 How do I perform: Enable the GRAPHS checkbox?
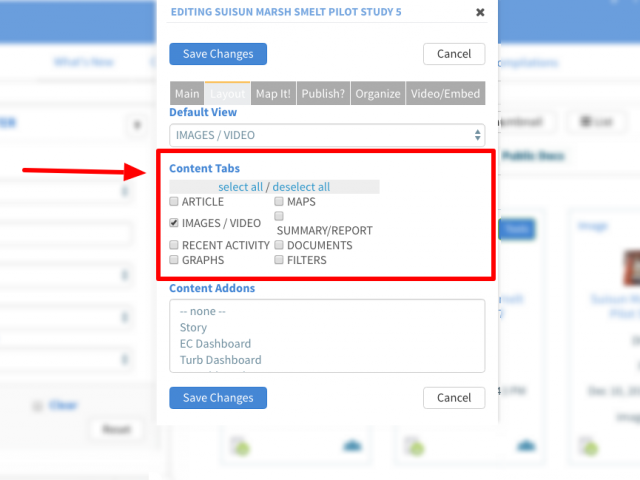click(174, 260)
